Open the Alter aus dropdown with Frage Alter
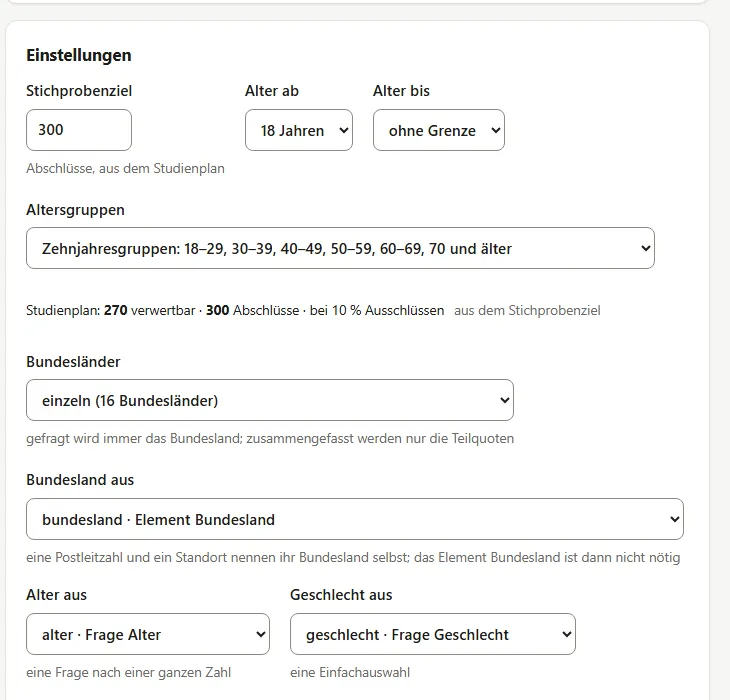The image size is (730, 700). click(148, 634)
